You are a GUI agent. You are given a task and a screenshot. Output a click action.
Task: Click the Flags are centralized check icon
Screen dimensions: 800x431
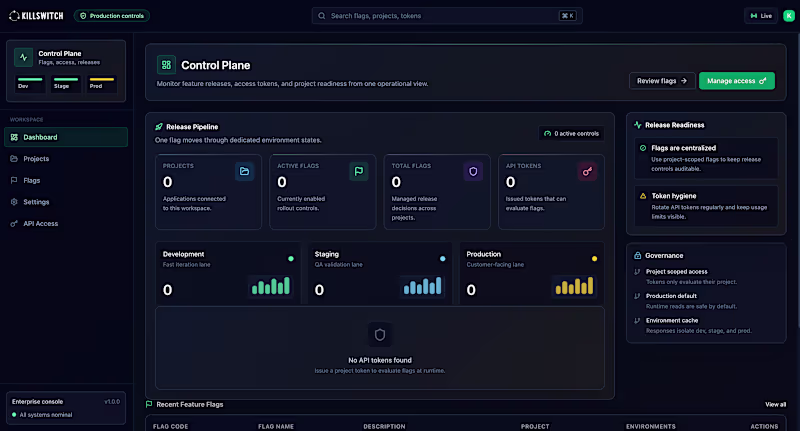[643, 148]
